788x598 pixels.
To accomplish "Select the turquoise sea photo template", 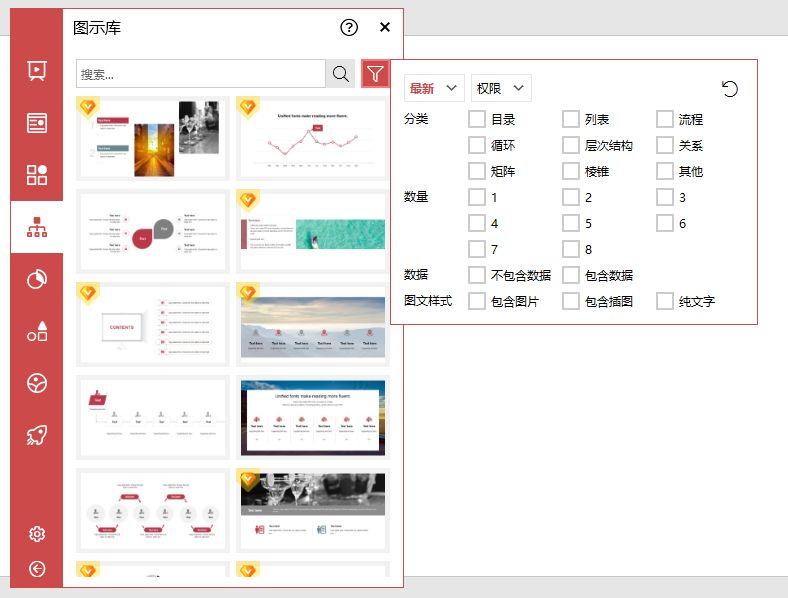I will point(313,232).
